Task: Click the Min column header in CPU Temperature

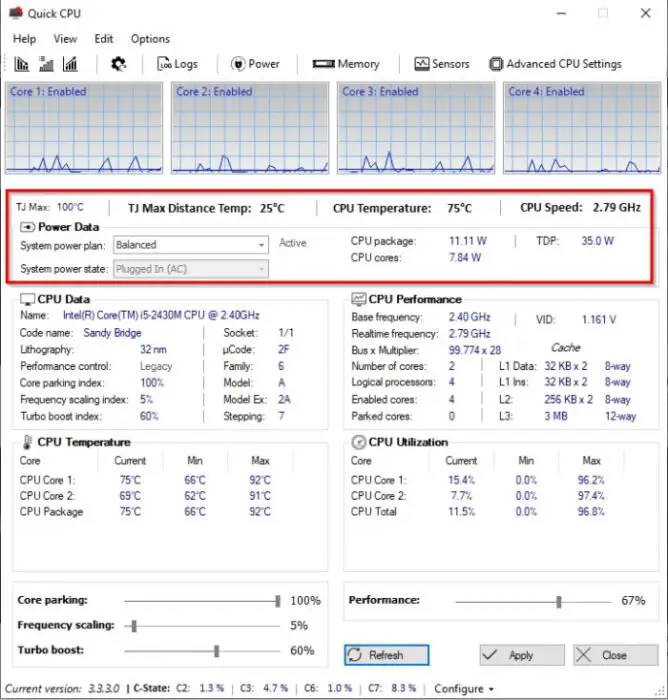Action: [x=195, y=460]
